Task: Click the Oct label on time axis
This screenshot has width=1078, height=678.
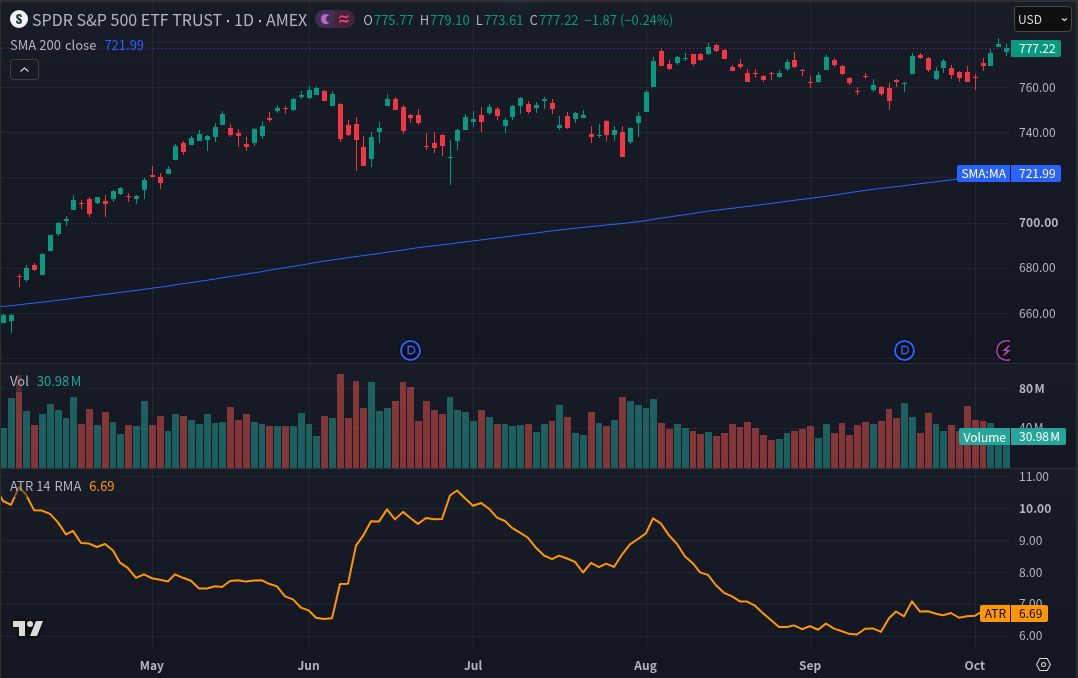Action: [x=975, y=666]
